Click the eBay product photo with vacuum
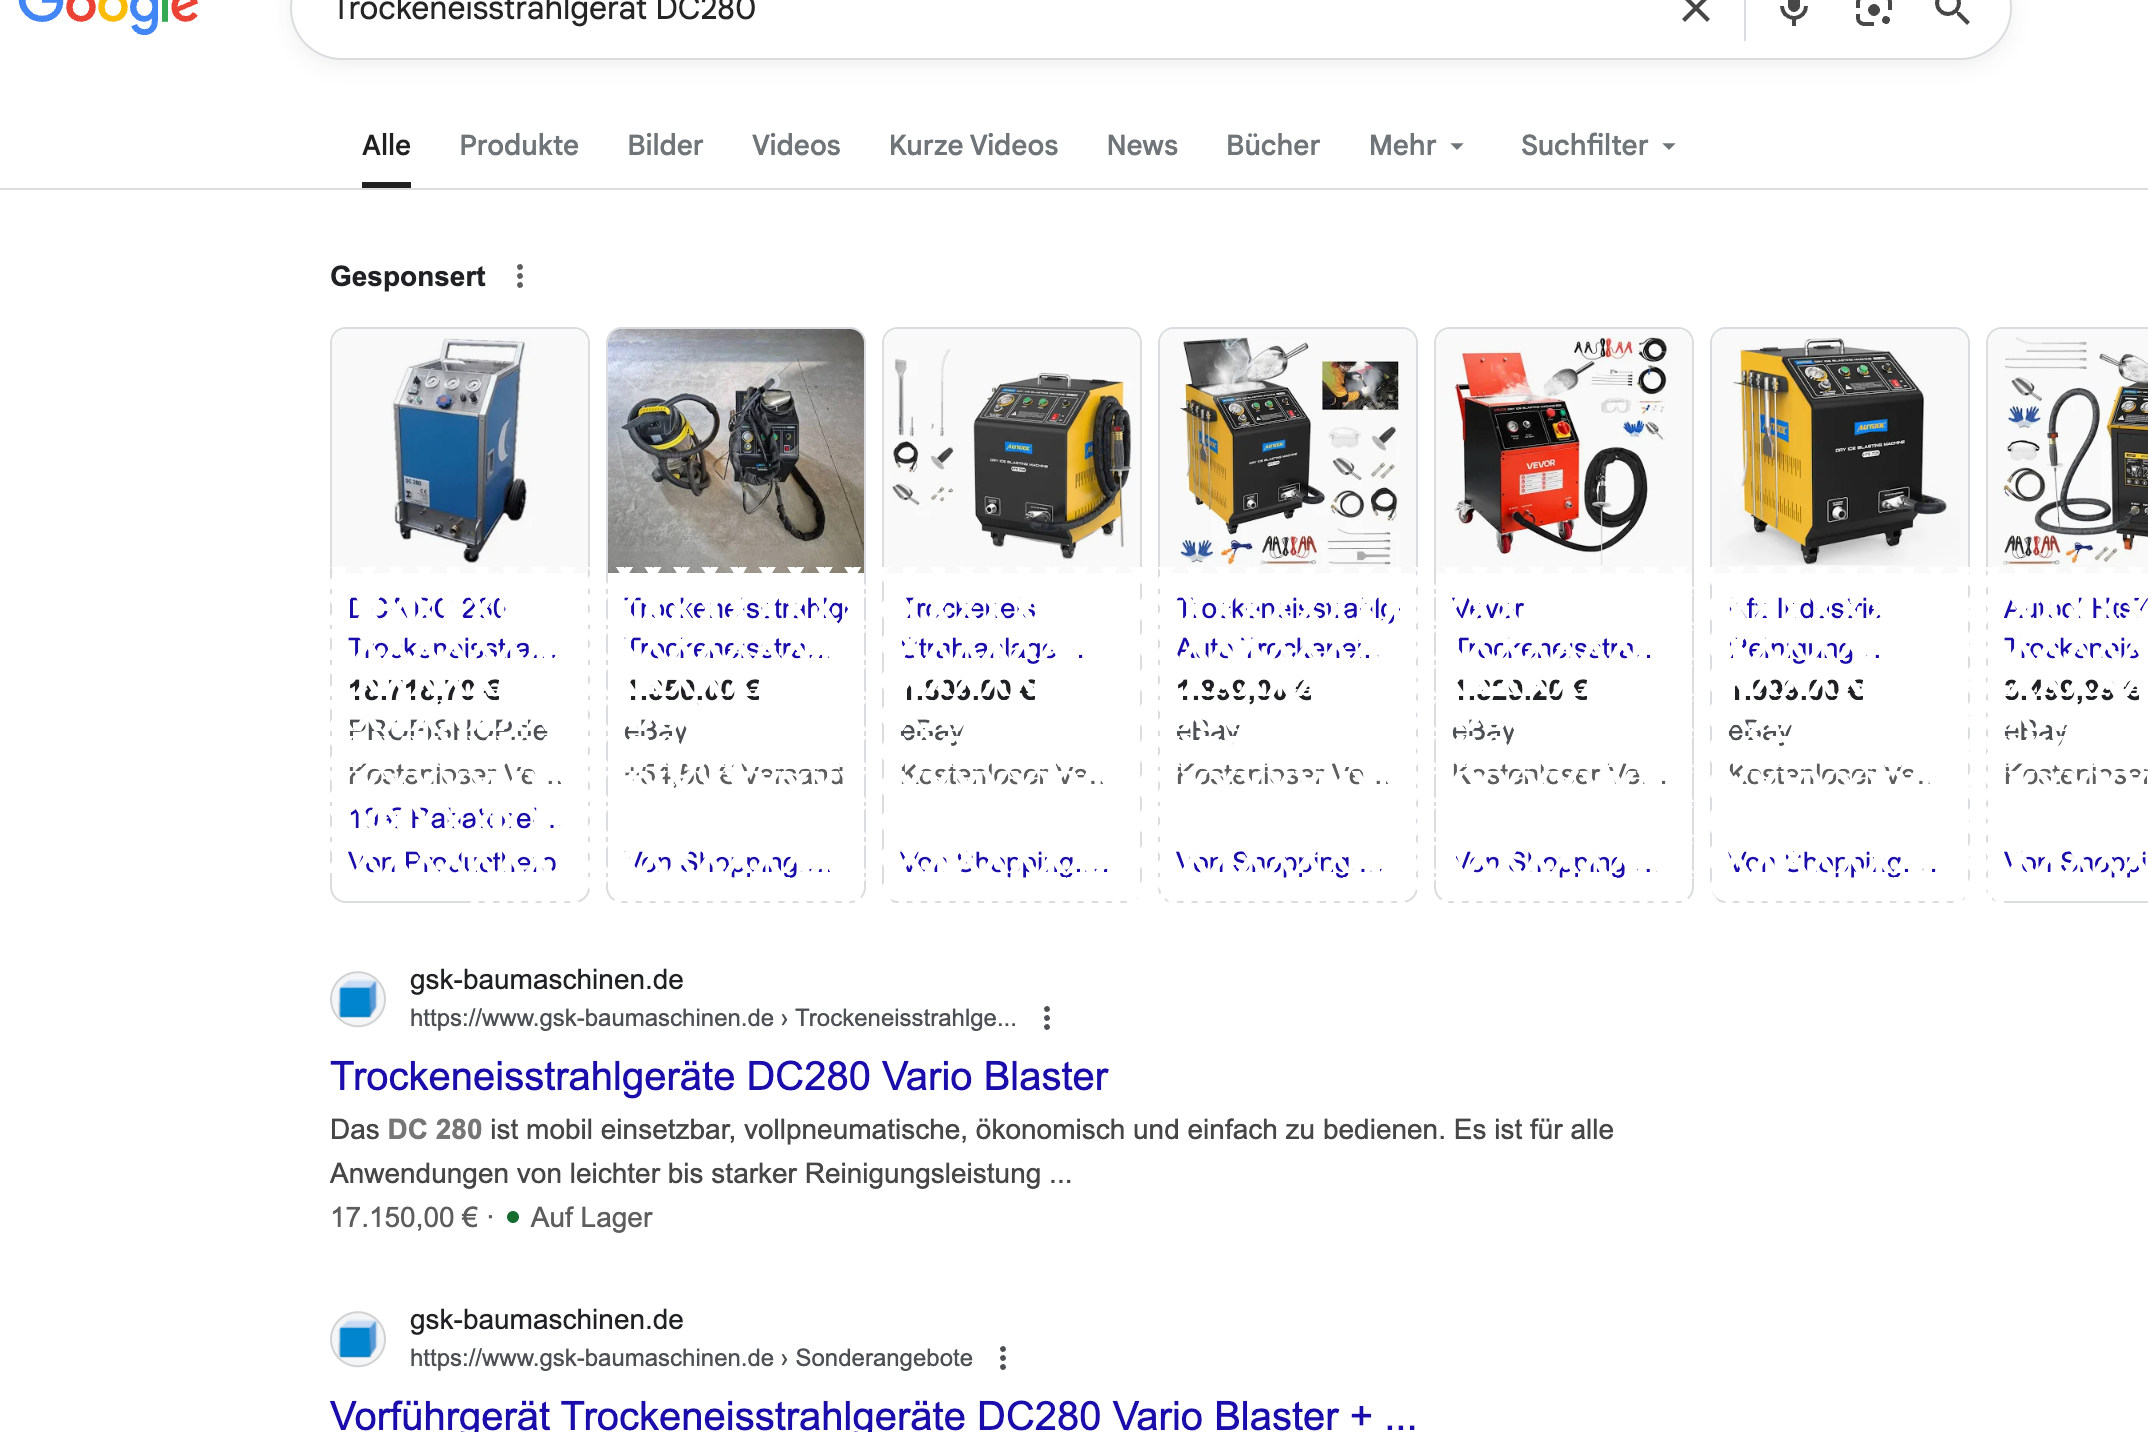Viewport: 2148px width, 1432px height. pos(736,450)
